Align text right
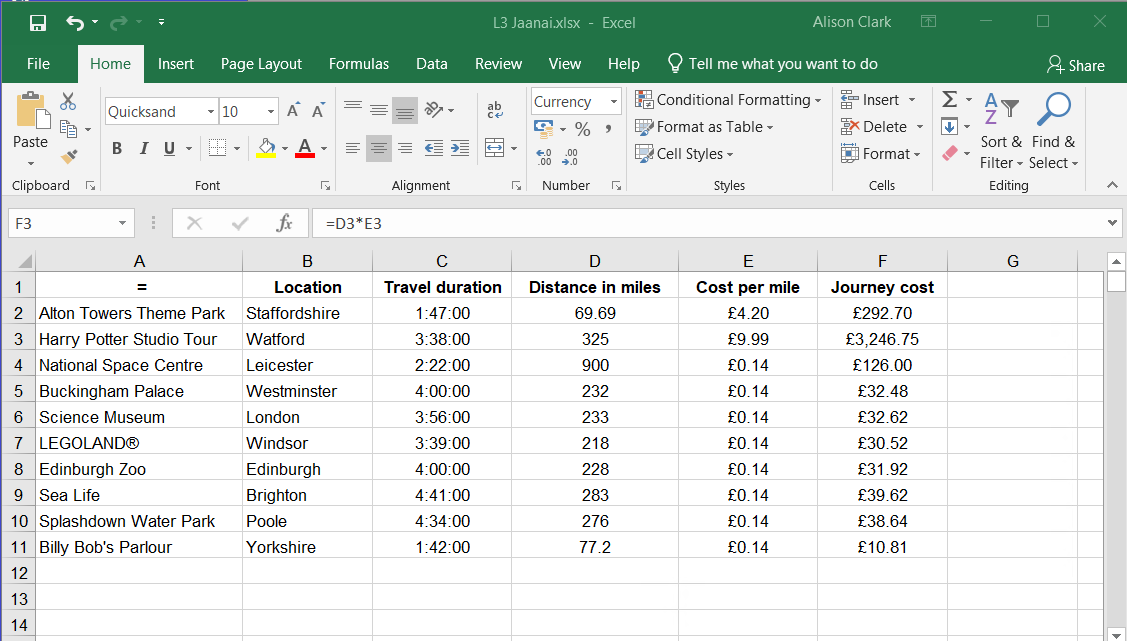Viewport: 1127px width, 641px height. 405,149
